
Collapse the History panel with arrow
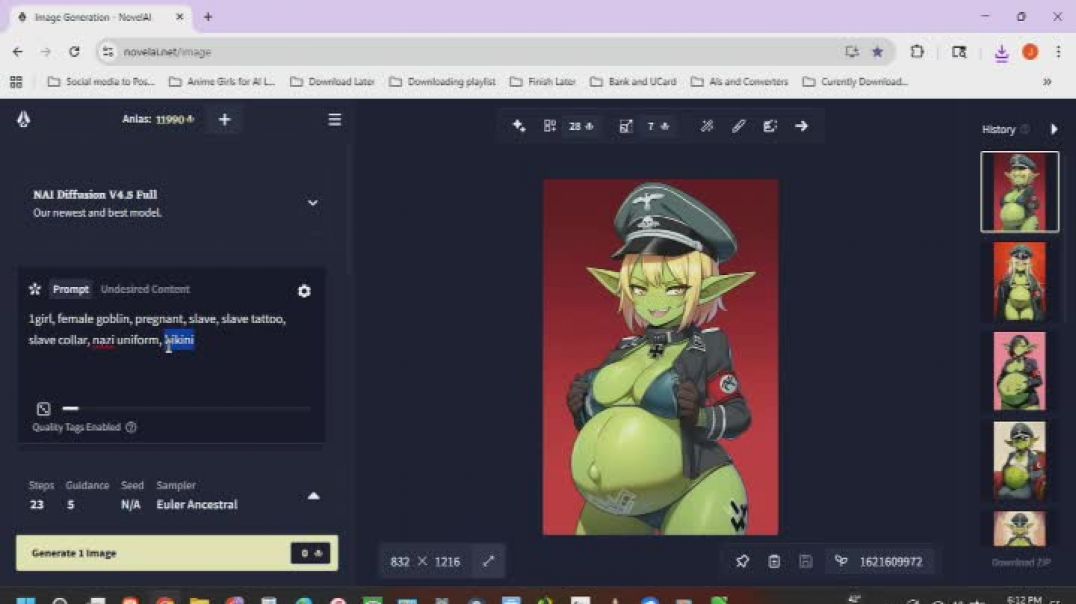1054,129
